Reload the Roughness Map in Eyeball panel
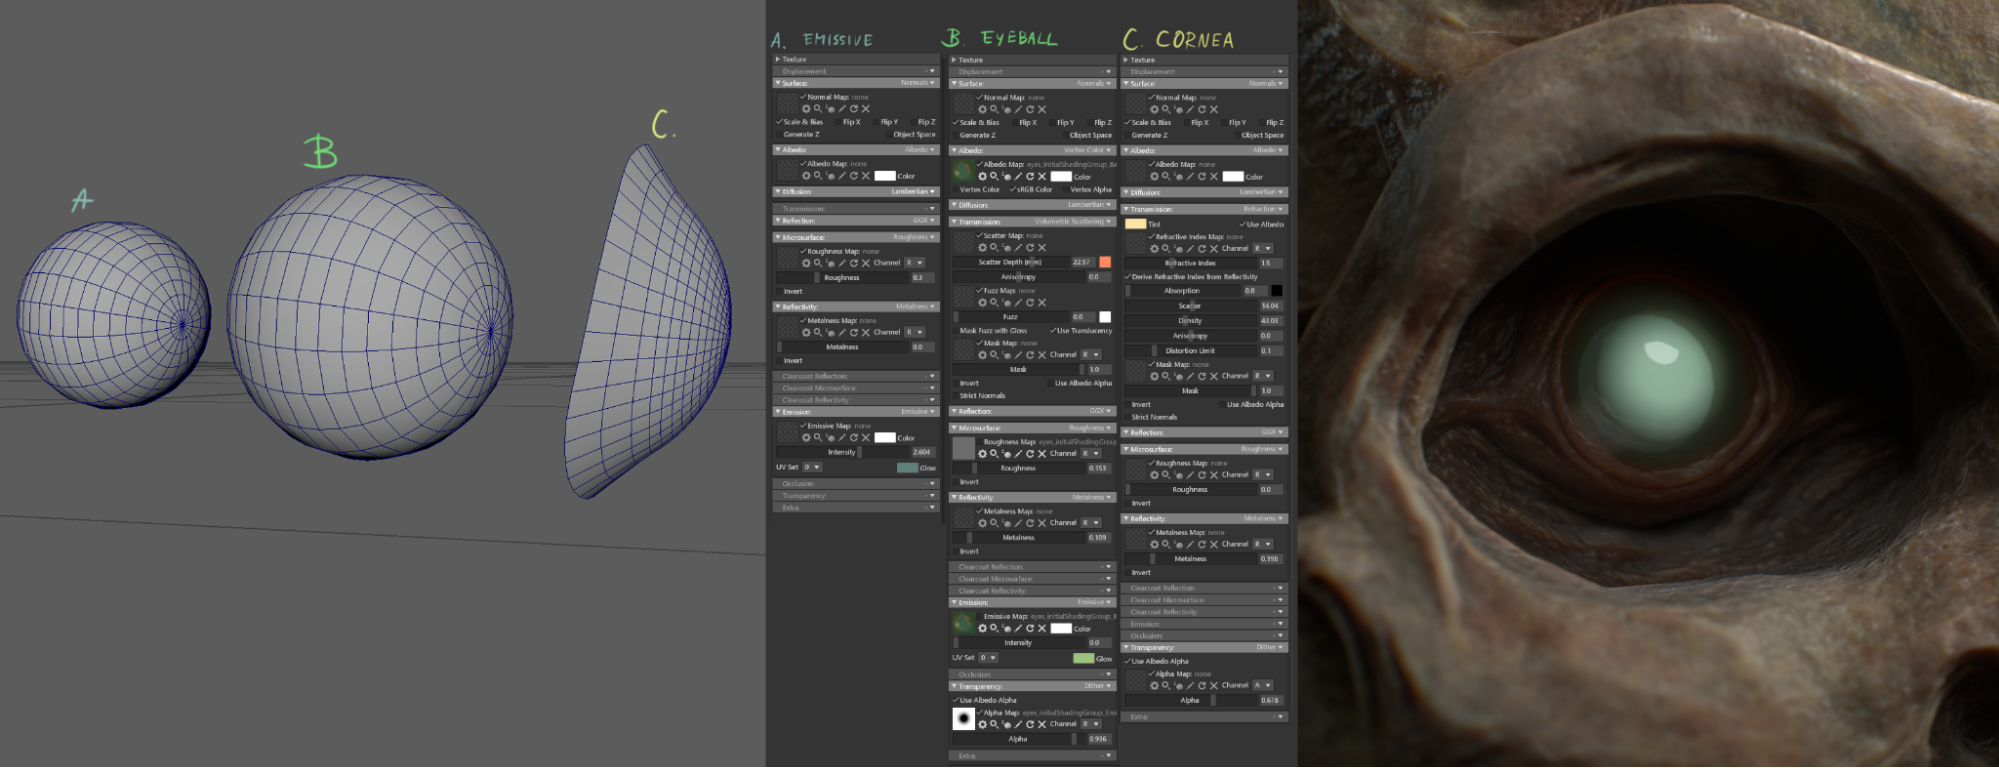 (1030, 454)
